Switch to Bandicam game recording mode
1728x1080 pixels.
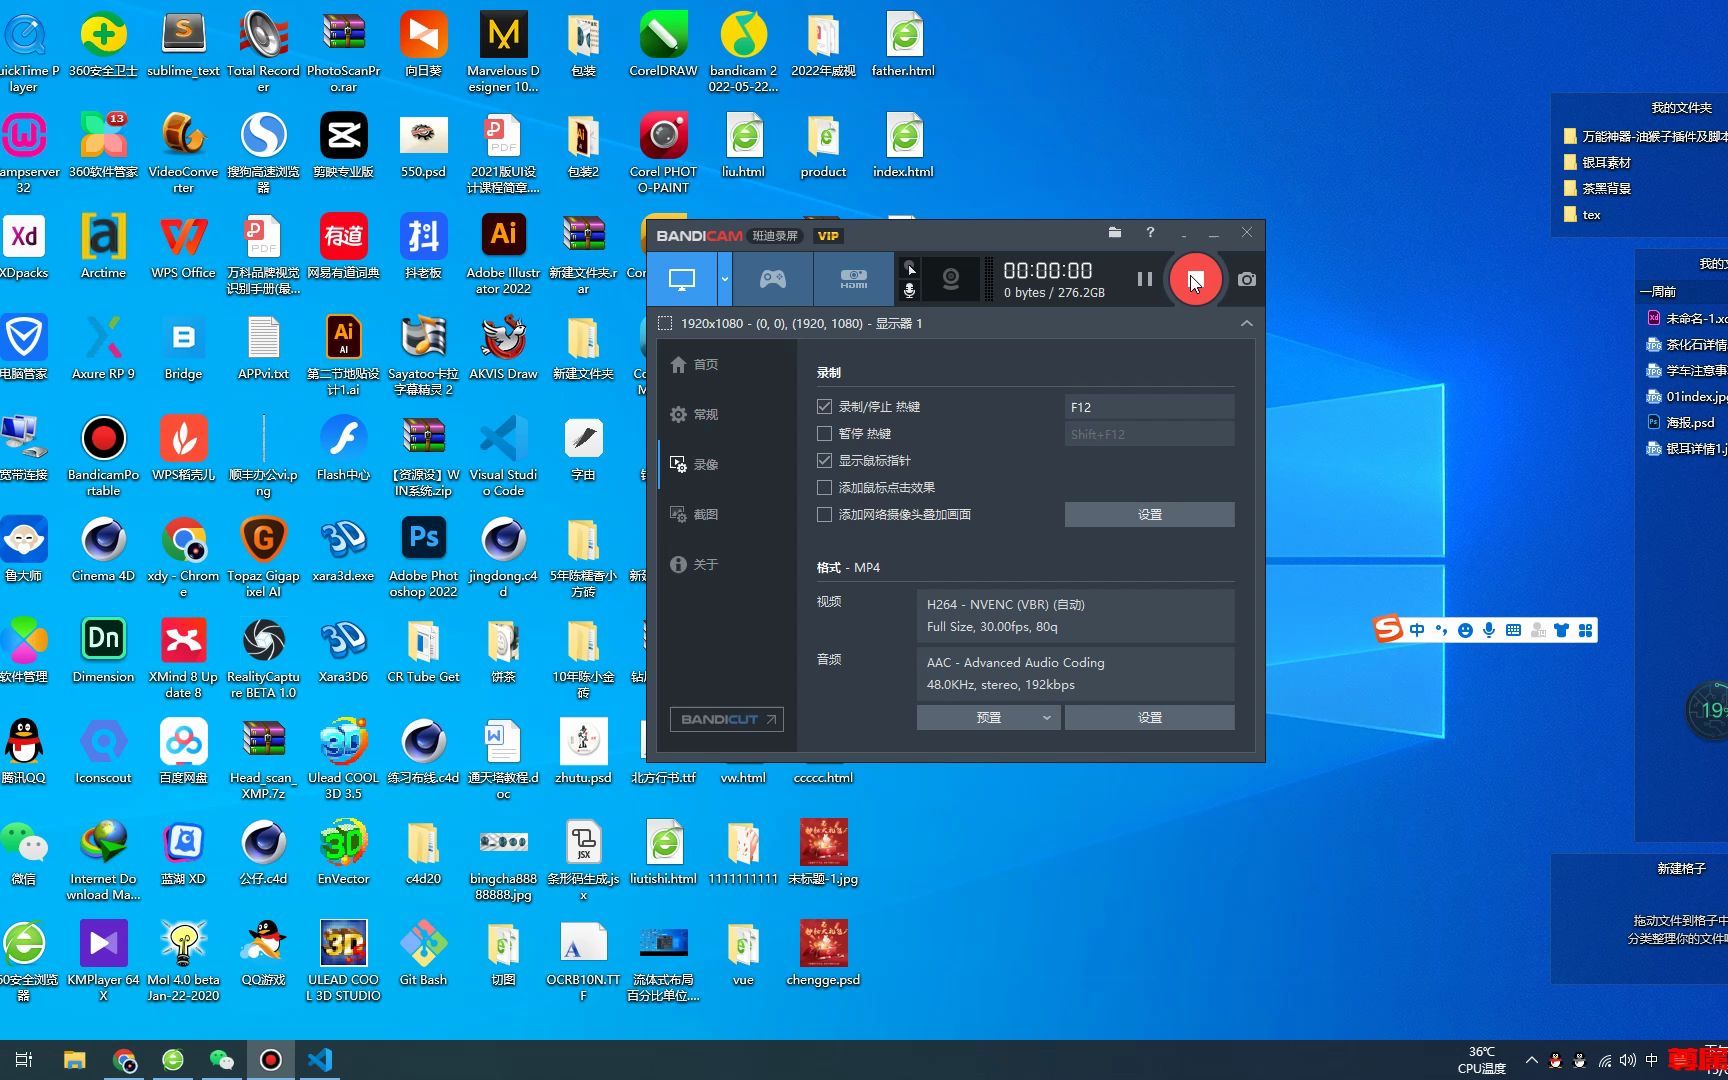(x=773, y=279)
